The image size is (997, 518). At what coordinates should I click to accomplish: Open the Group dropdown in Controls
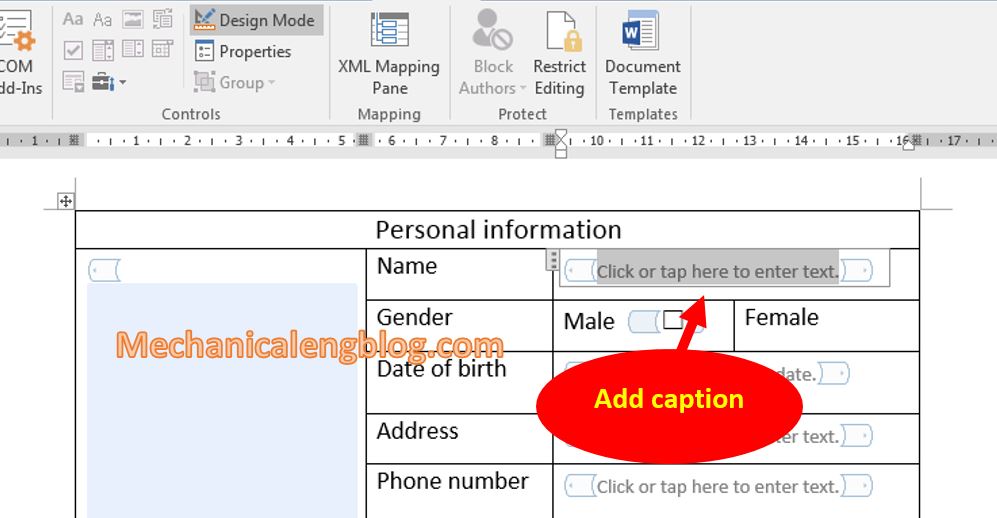pos(235,82)
